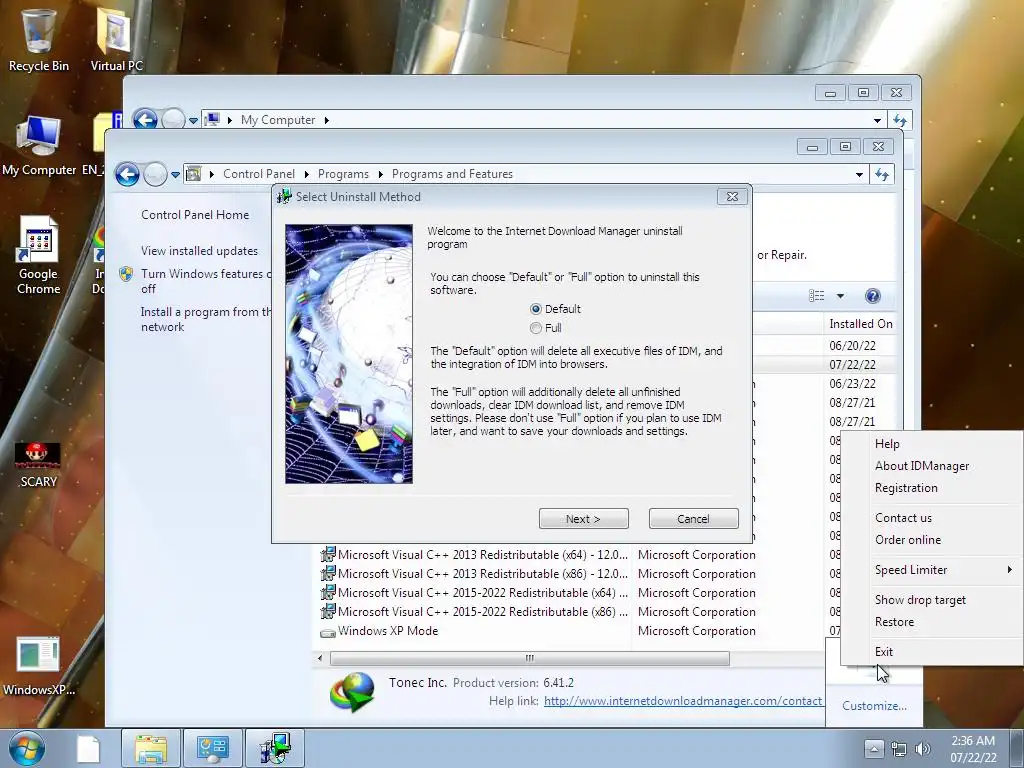Sort by Installed On column header

(x=860, y=324)
